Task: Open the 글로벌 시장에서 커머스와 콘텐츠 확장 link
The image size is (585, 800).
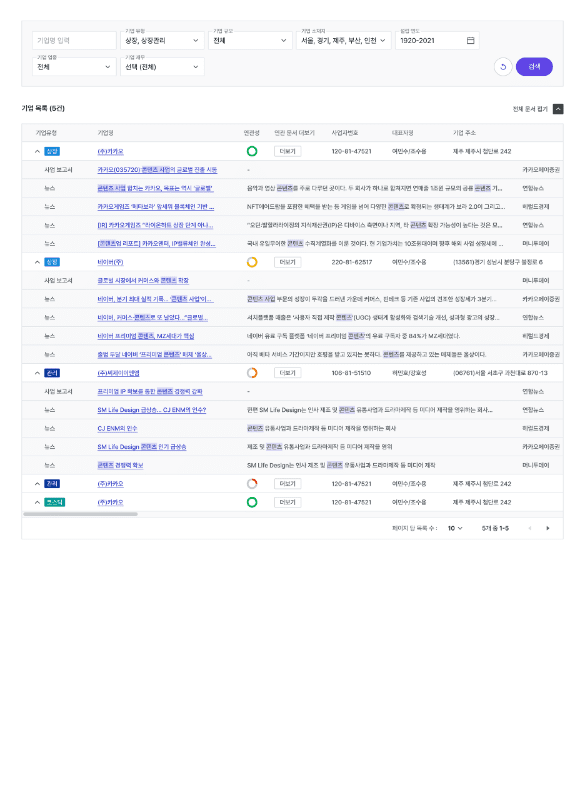Action: (143, 281)
